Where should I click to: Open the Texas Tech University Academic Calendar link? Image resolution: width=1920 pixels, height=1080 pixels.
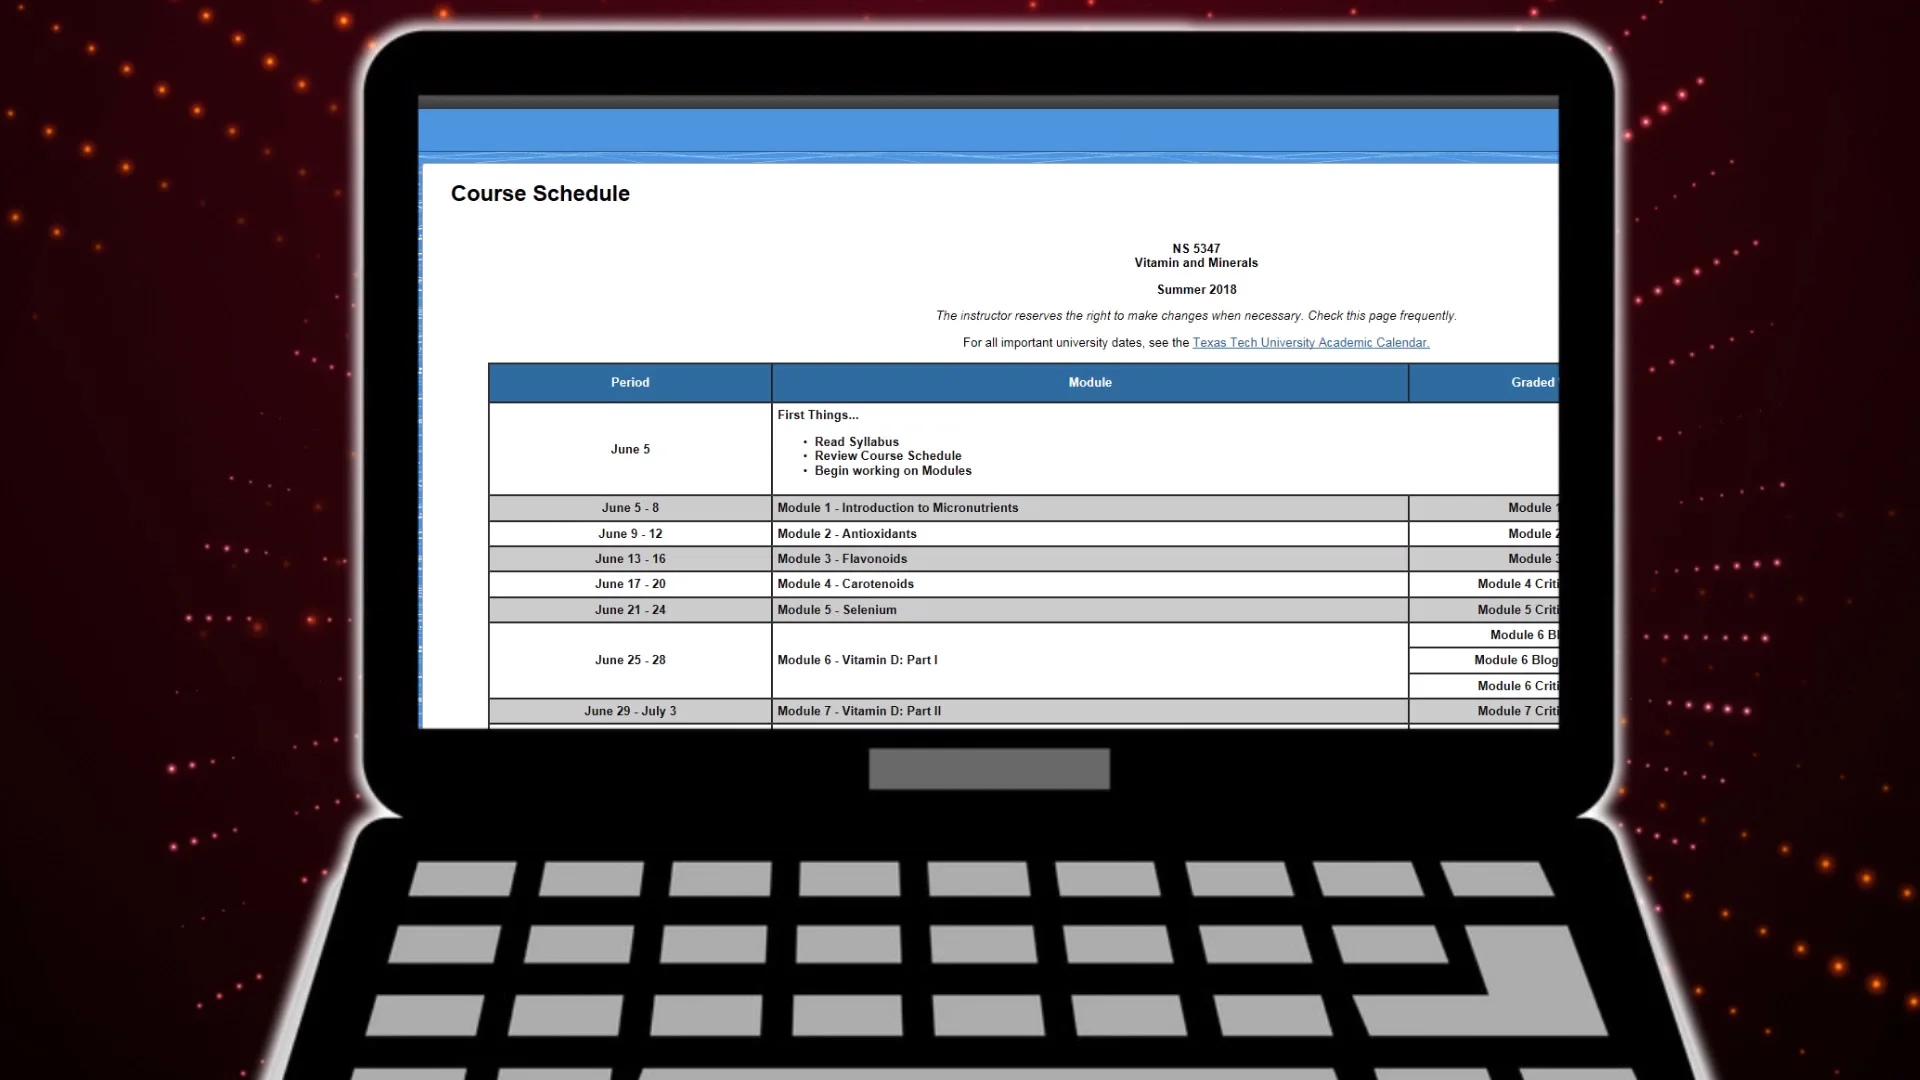click(1310, 343)
